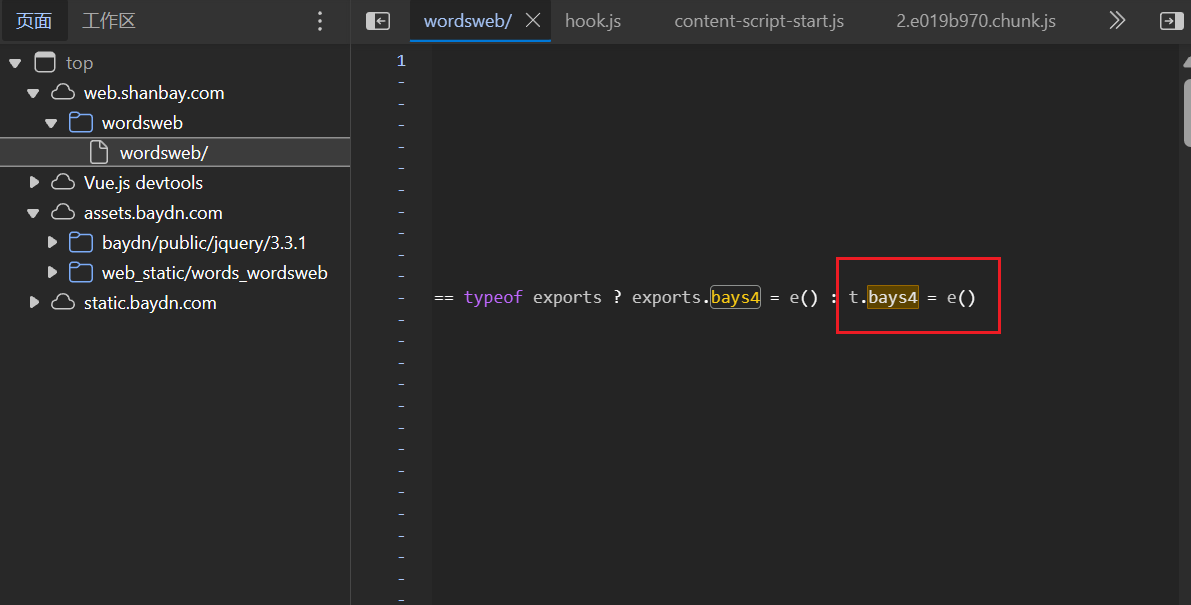This screenshot has width=1191, height=605.
Task: Toggle the debugger sidebar icon
Action: pyautogui.click(x=1169, y=21)
